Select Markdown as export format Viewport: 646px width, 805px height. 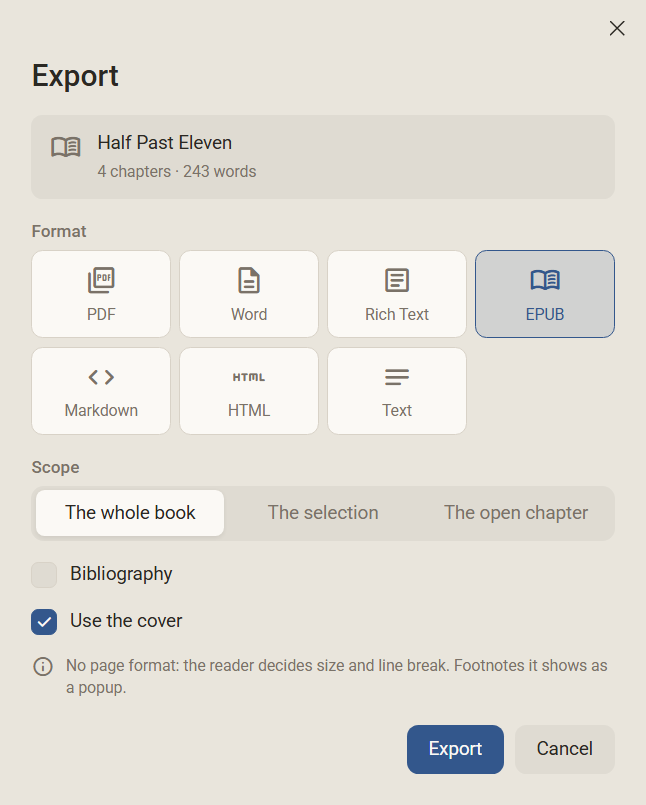(101, 391)
